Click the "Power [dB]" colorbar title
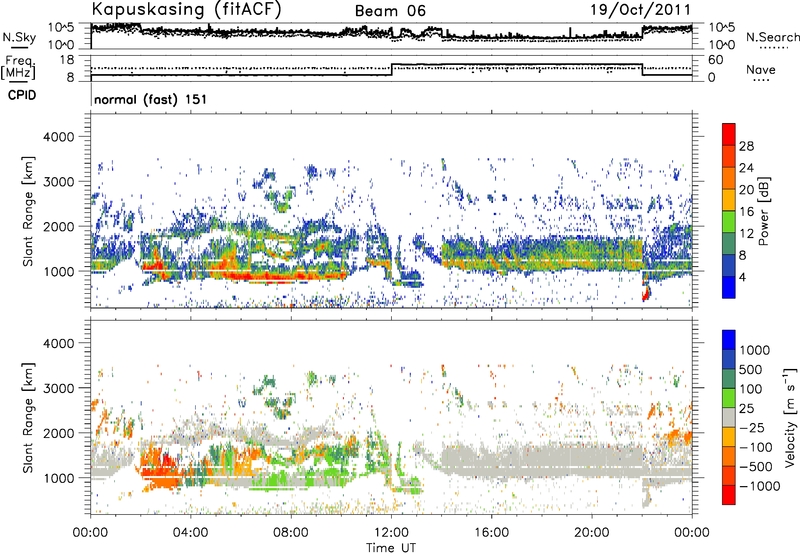This screenshot has width=800, height=554. click(x=763, y=211)
